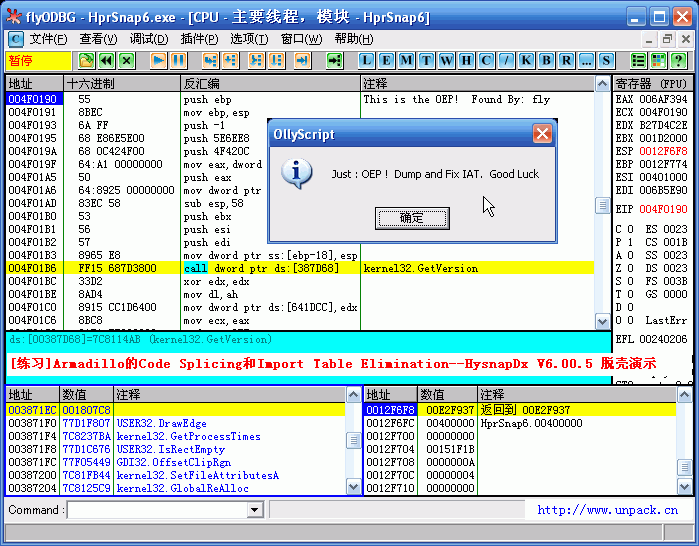This screenshot has width=699, height=546.
Task: Open the 选项 (Options) menu
Action: (x=249, y=39)
